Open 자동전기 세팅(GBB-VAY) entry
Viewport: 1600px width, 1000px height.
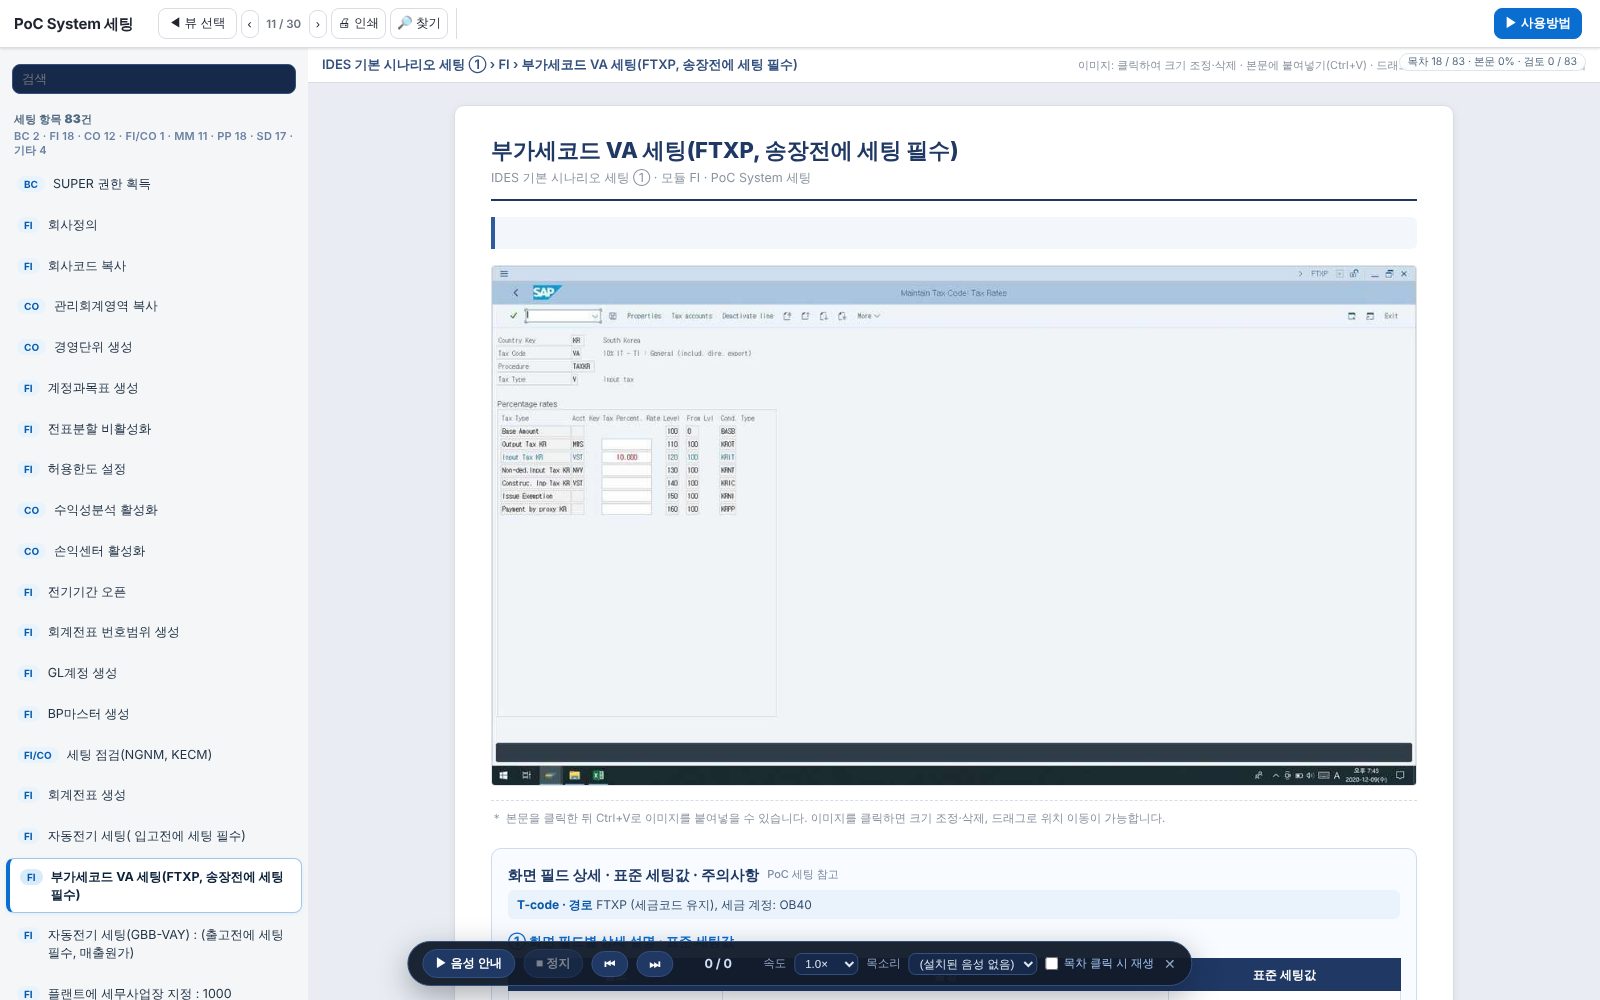(154, 944)
